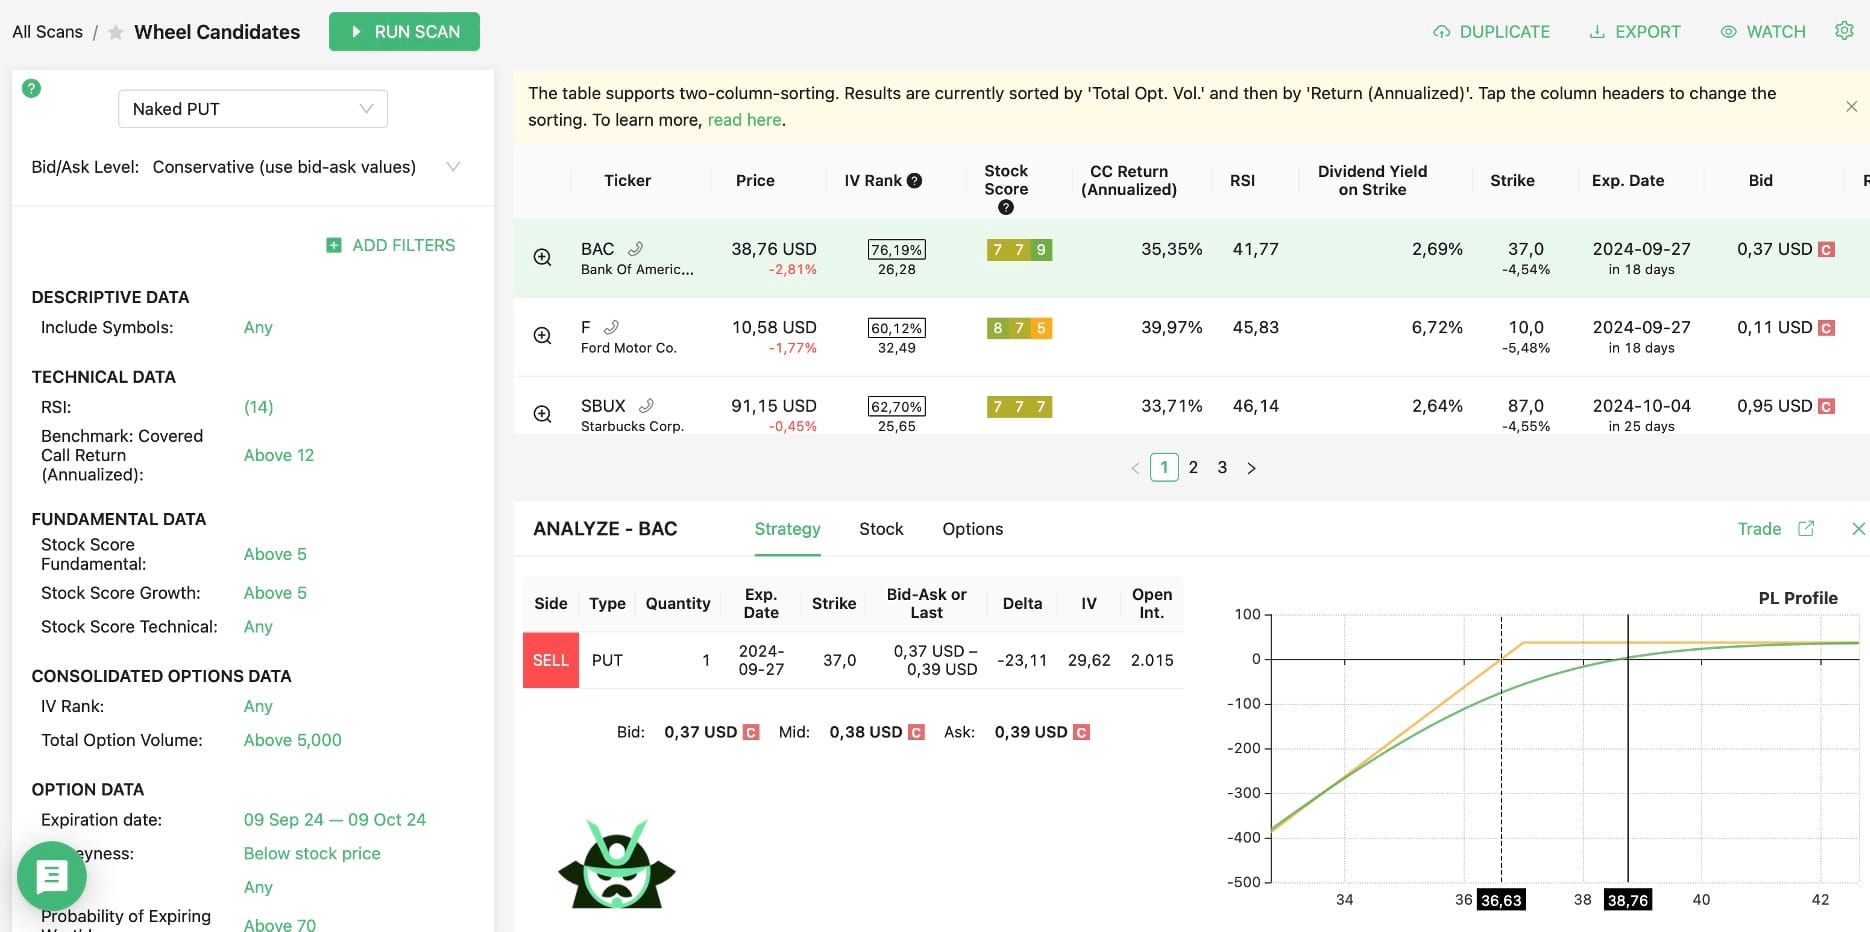The image size is (1870, 932).
Task: Go to next results page arrow
Action: tap(1251, 468)
